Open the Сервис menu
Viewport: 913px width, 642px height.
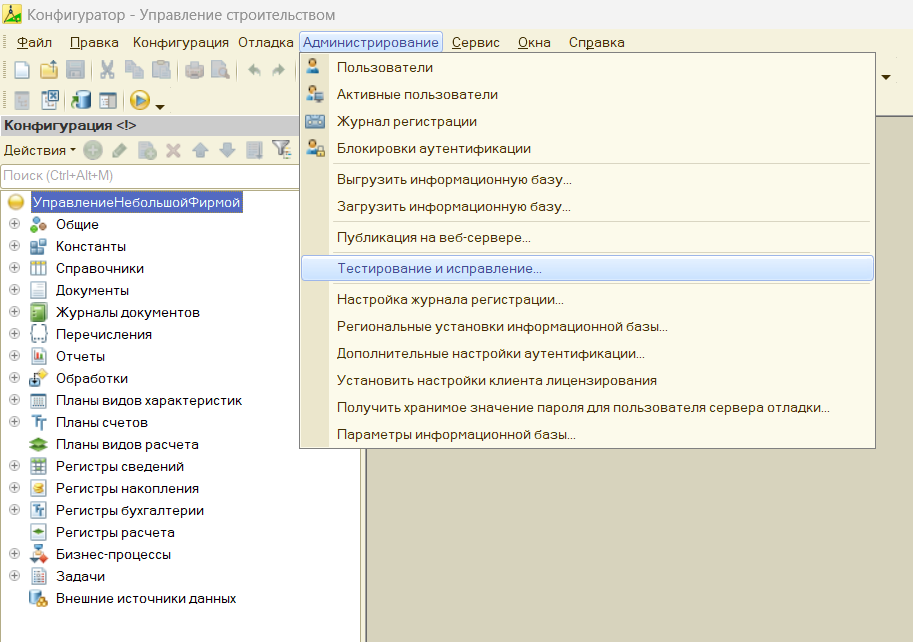coord(475,42)
